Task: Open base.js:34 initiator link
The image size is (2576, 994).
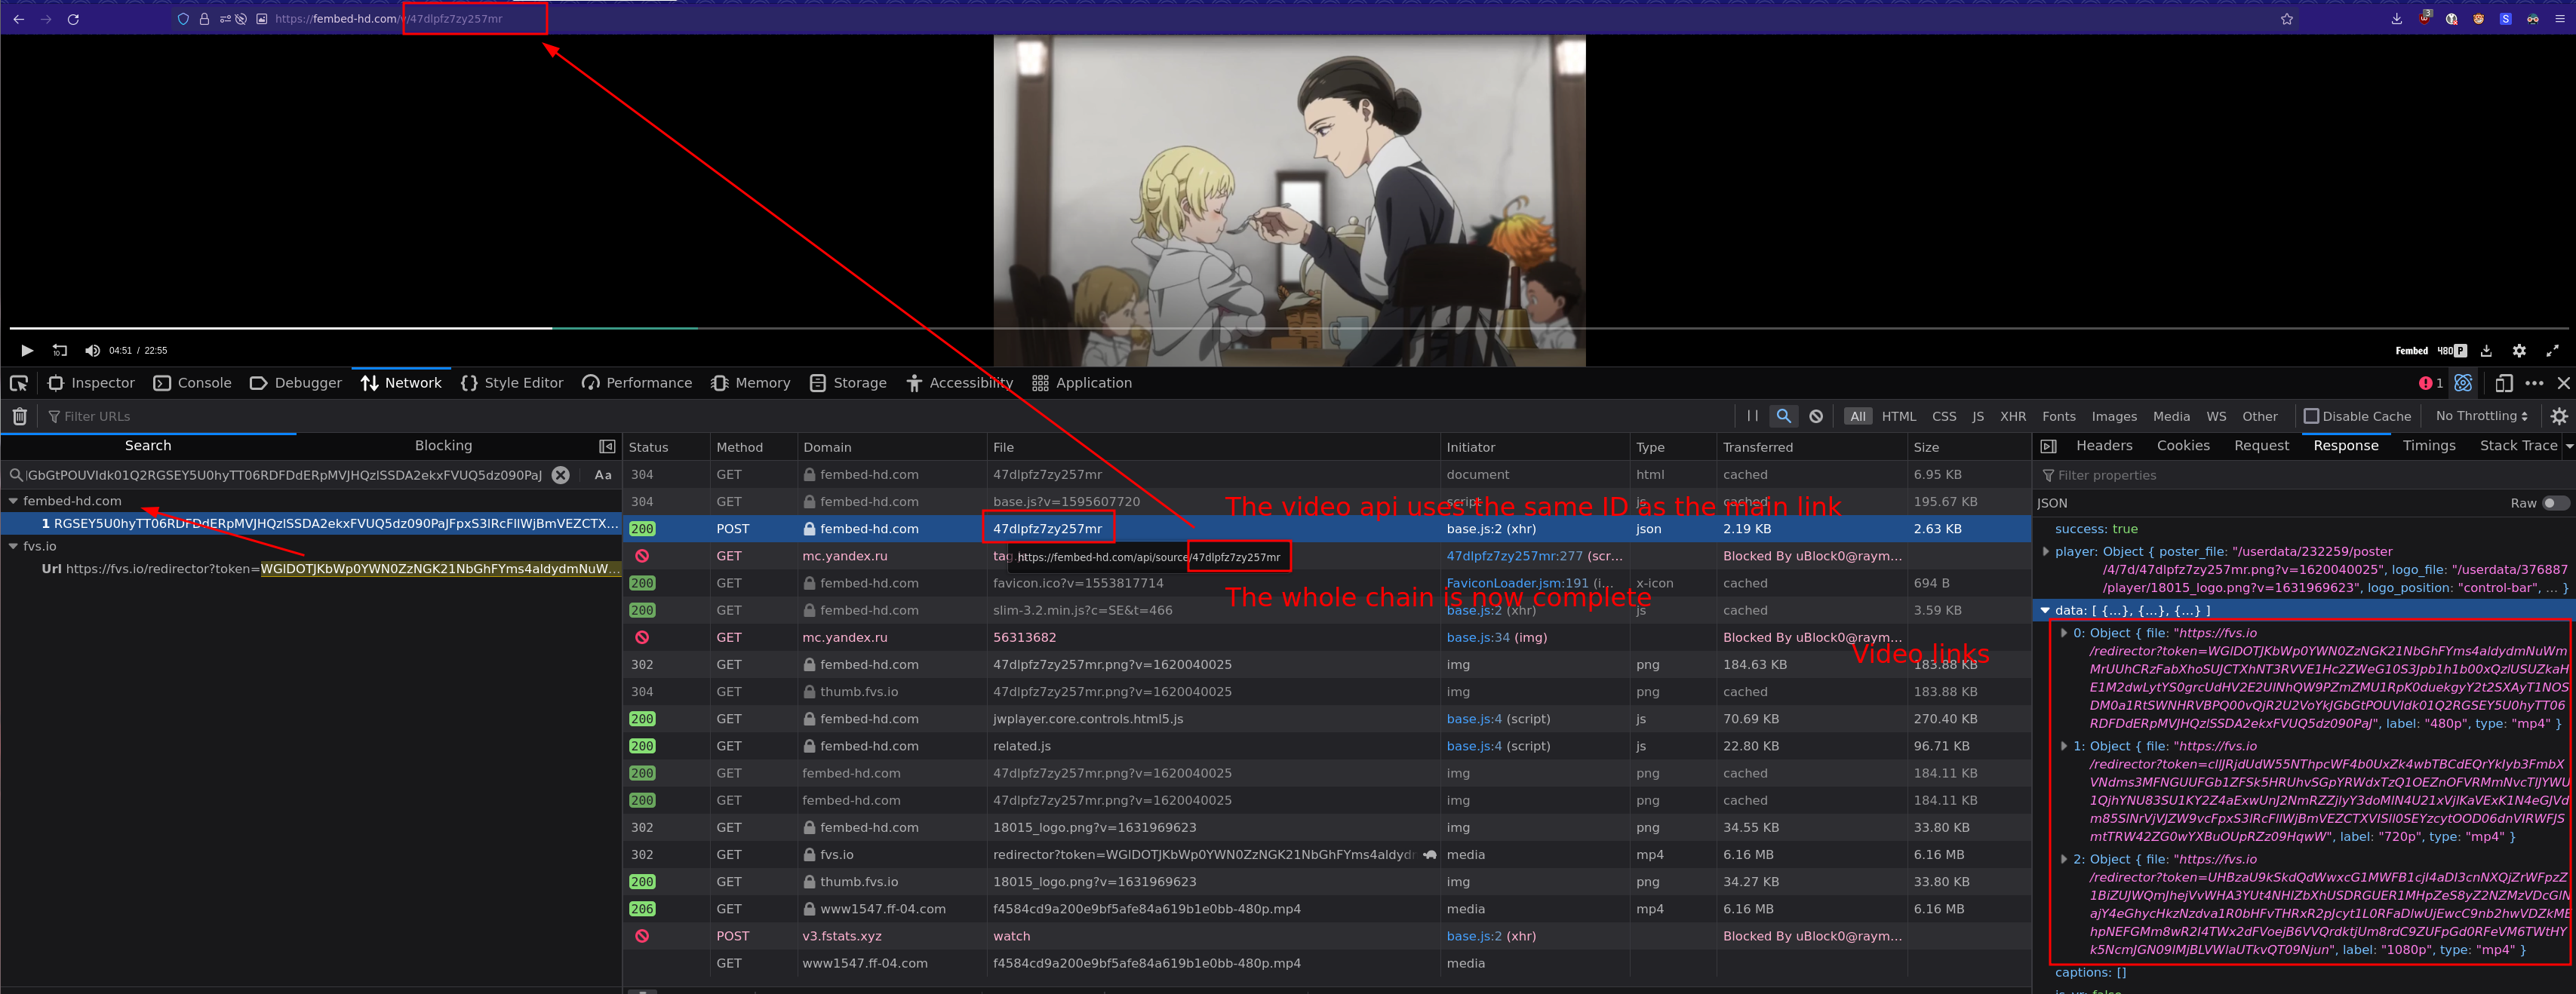Action: point(1478,637)
